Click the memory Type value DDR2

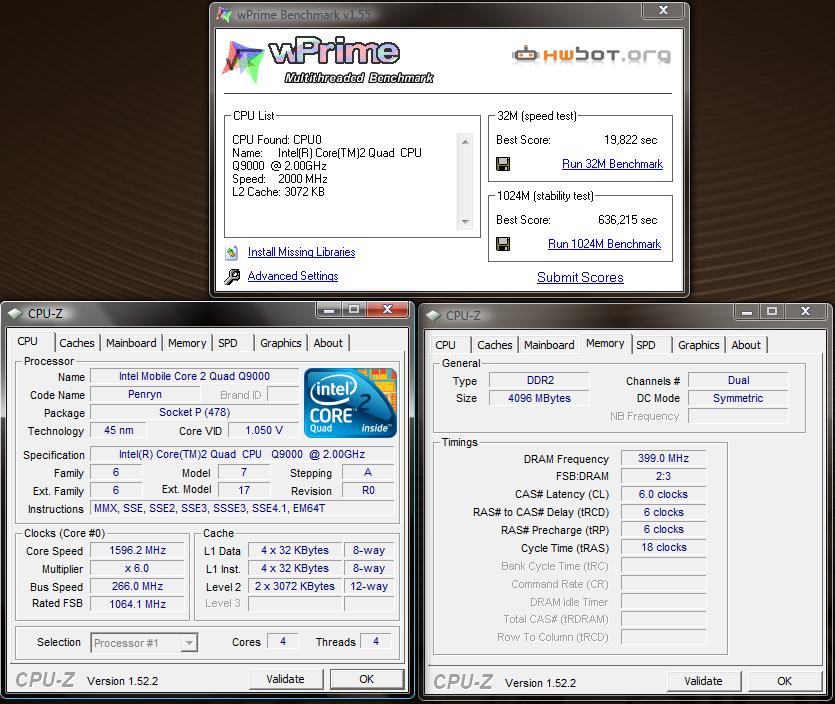click(x=539, y=380)
